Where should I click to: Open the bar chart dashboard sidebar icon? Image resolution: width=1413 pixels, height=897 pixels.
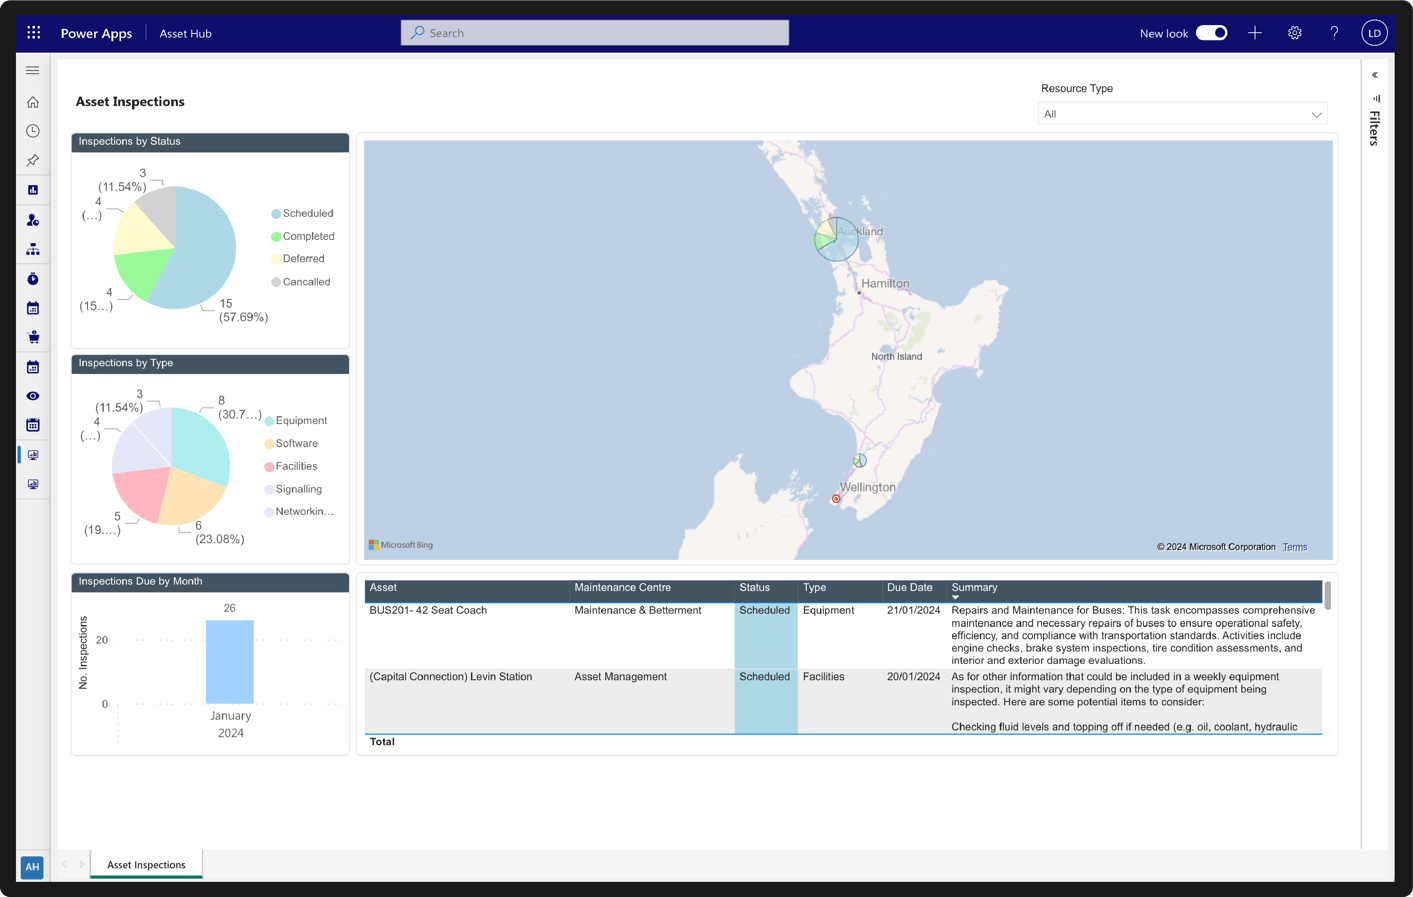[x=33, y=190]
